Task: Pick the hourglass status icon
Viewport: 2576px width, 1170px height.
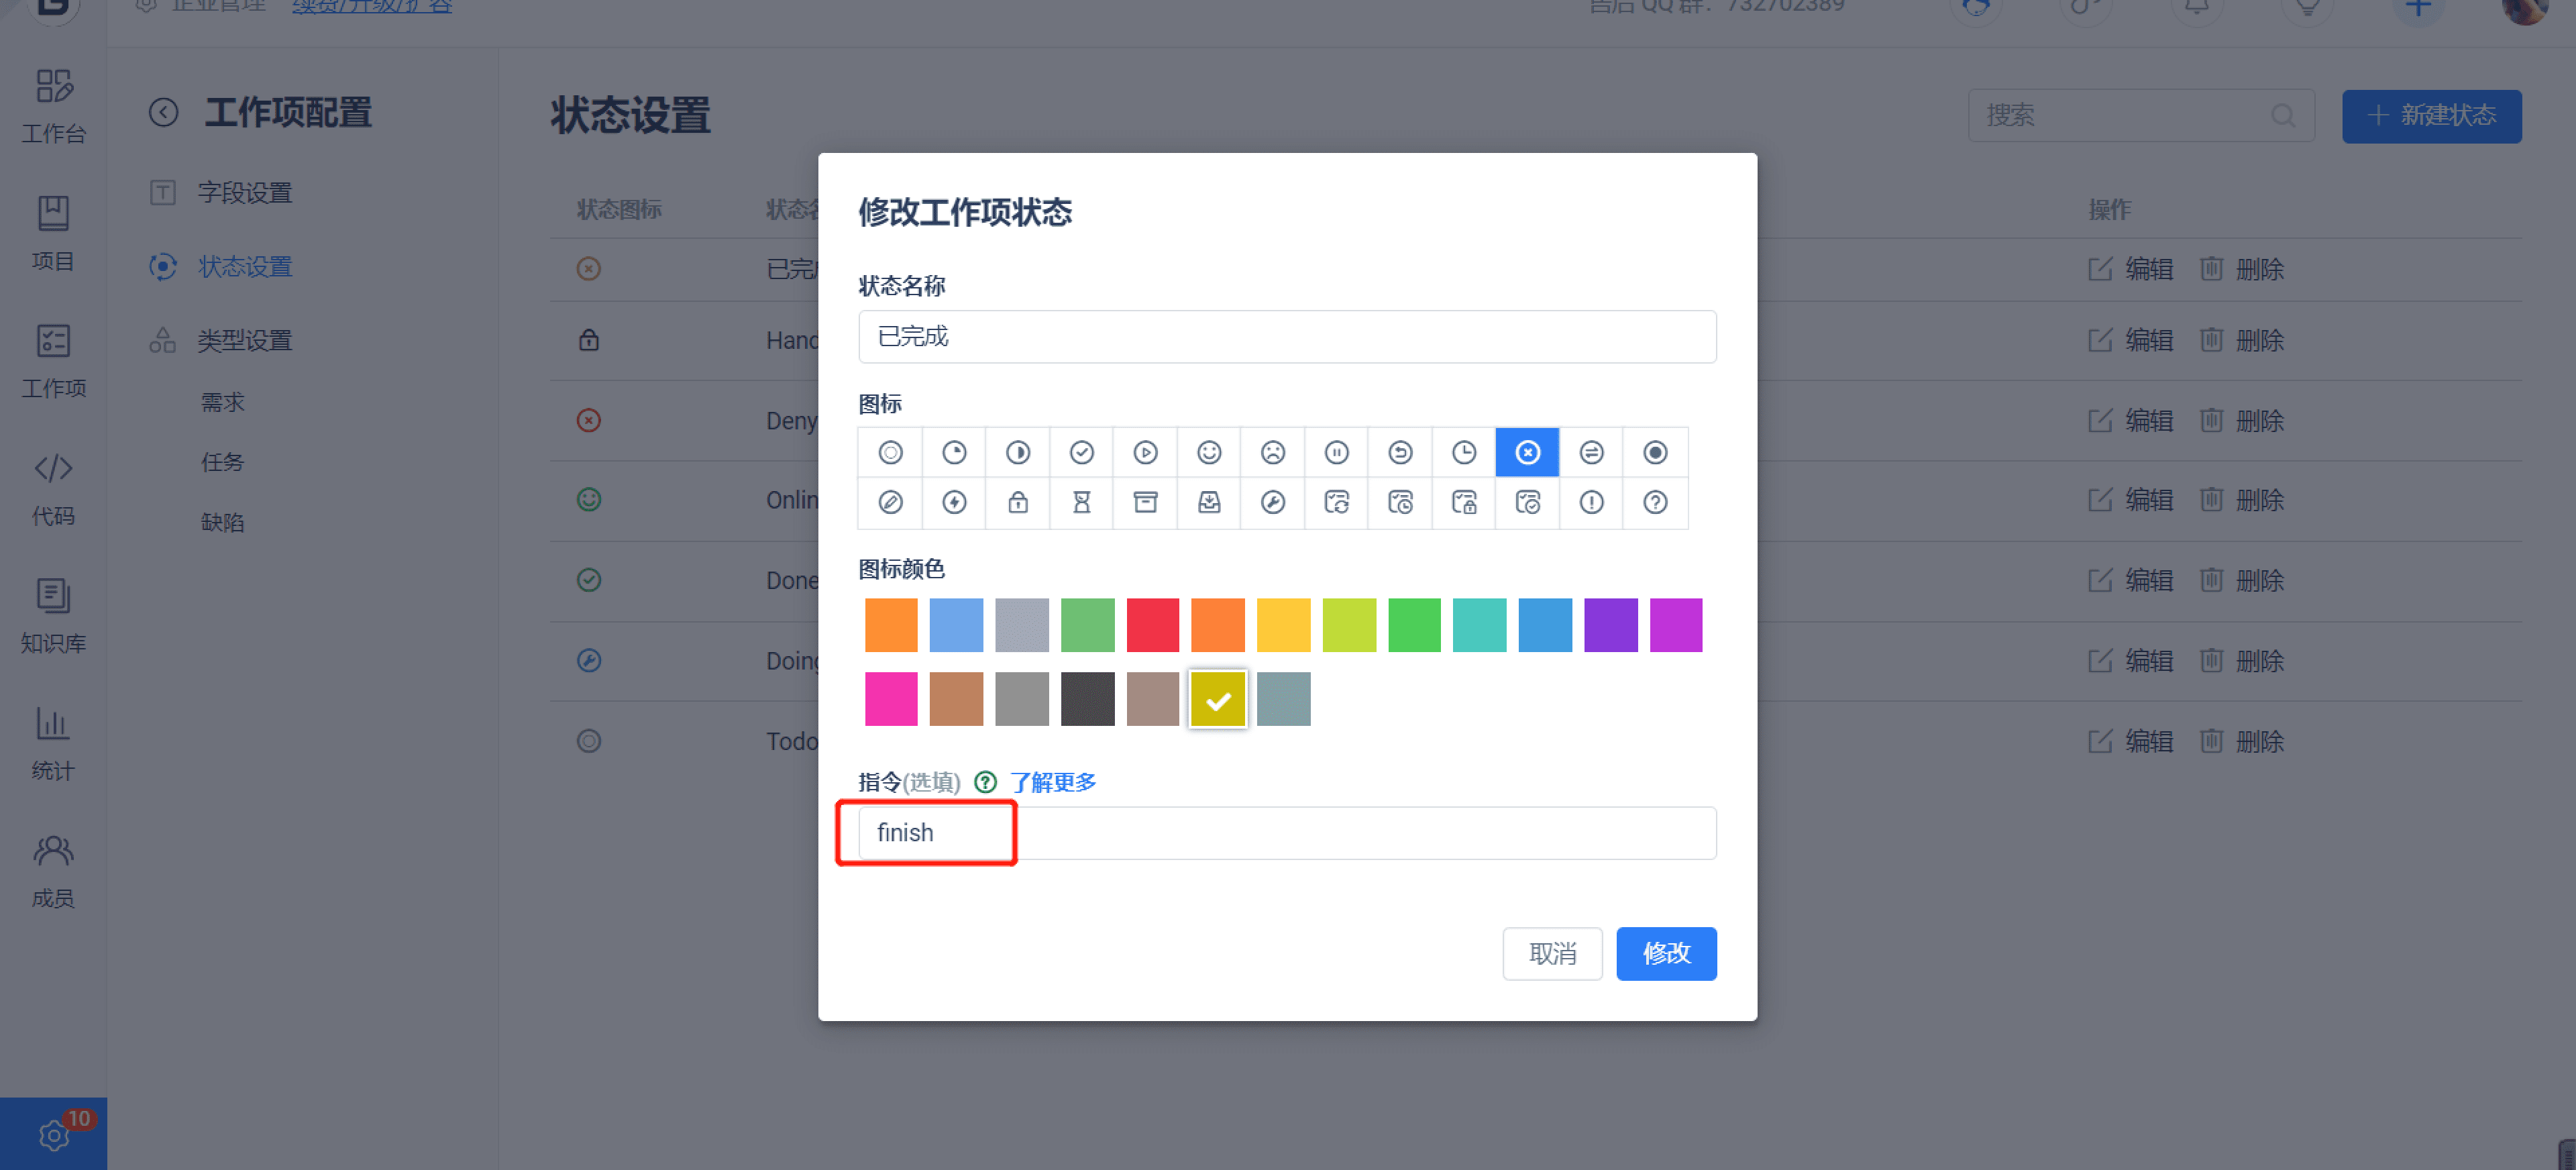Action: point(1082,503)
